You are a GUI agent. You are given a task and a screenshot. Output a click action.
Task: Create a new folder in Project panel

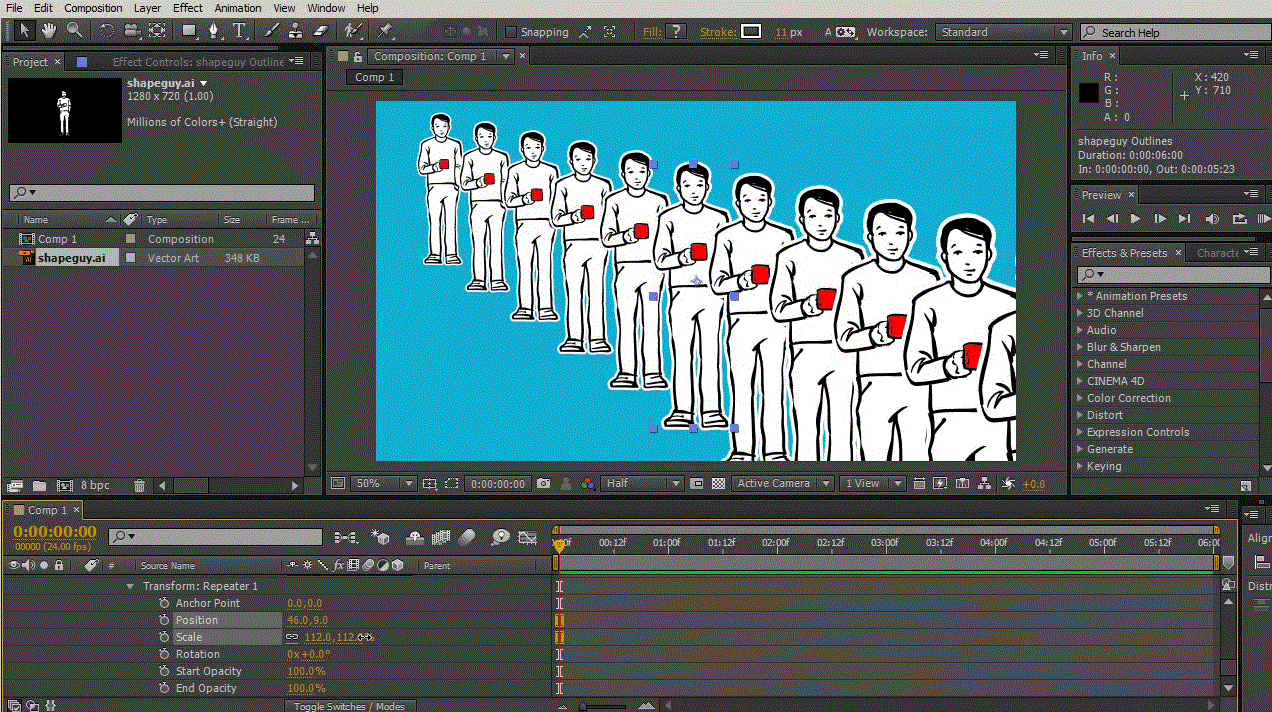tap(39, 486)
